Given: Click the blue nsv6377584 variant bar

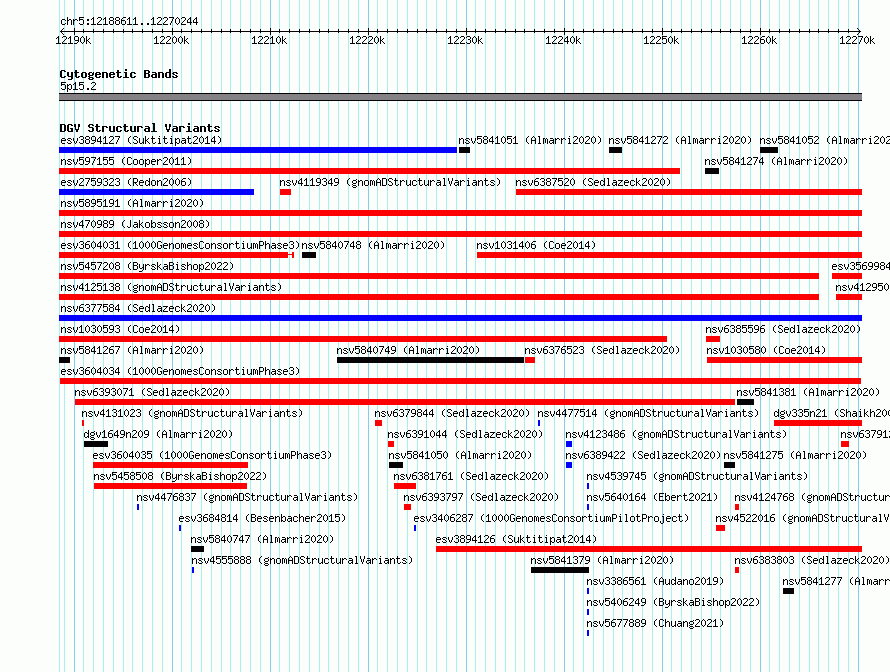Looking at the screenshot, I should point(460,318).
